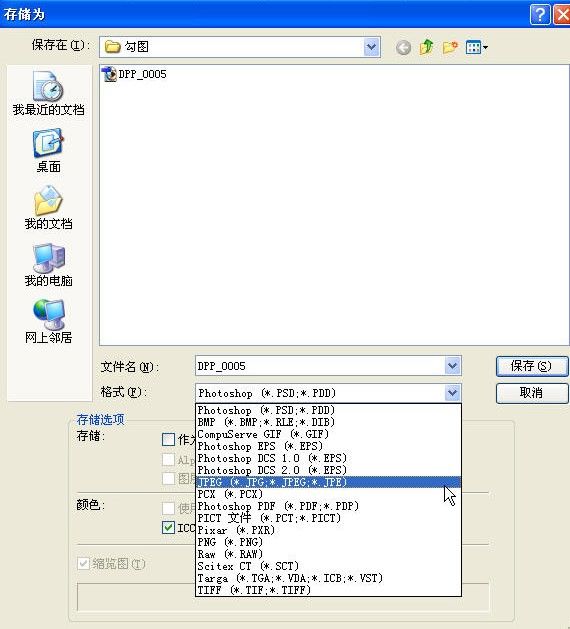The height and width of the screenshot is (629, 570).
Task: Choose Scitex CT (*.SCT) format
Action: click(x=328, y=566)
